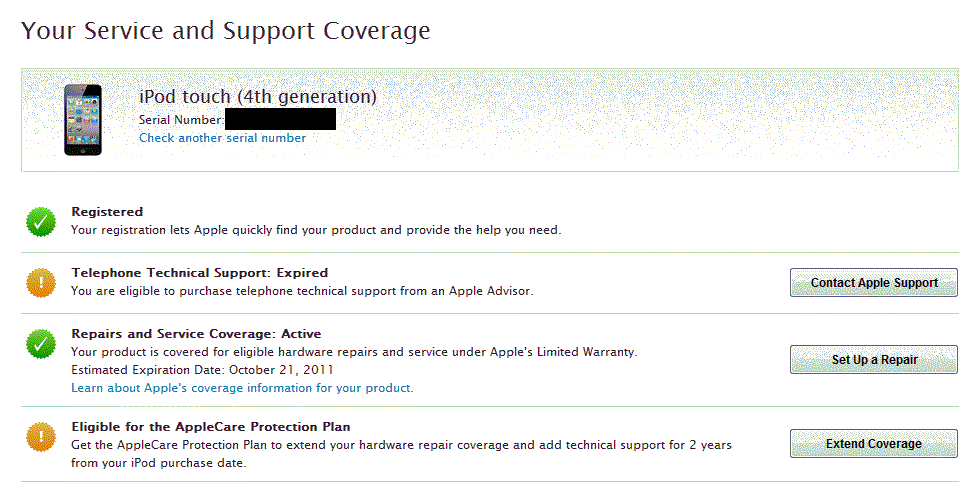Viewport: 969px width, 492px height.
Task: Open the Learn about Apple's coverage information link
Action: click(241, 388)
